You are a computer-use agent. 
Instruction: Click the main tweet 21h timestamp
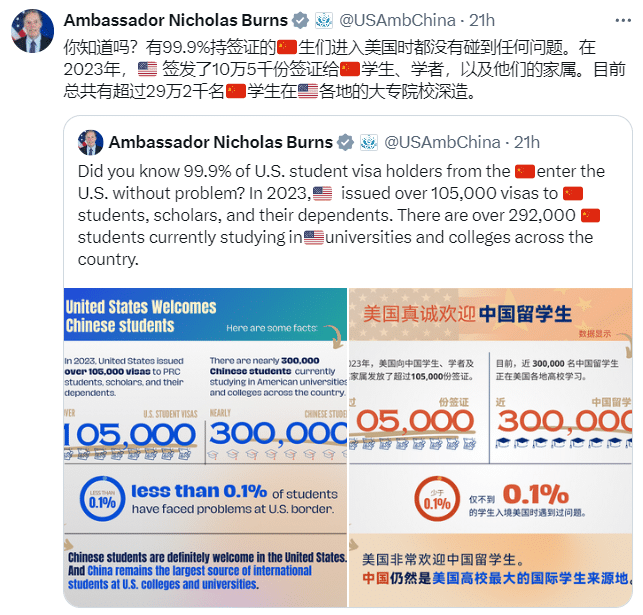(x=482, y=20)
